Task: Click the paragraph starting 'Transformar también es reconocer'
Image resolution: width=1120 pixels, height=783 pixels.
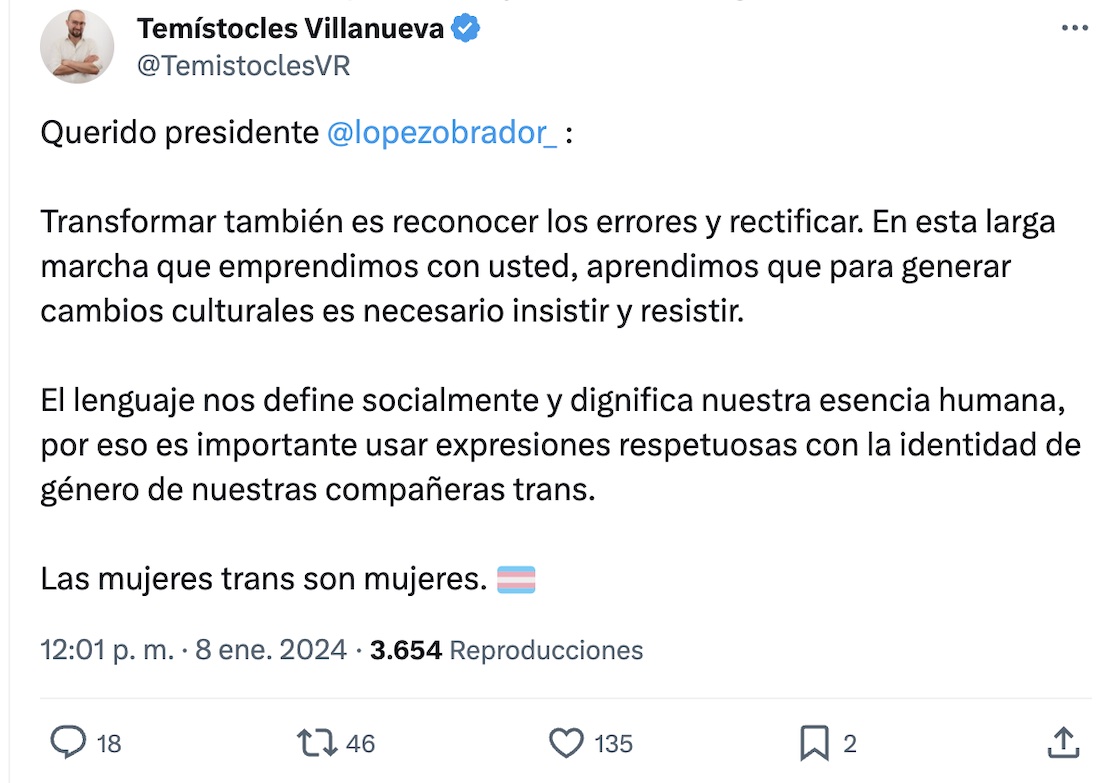Action: (x=547, y=266)
